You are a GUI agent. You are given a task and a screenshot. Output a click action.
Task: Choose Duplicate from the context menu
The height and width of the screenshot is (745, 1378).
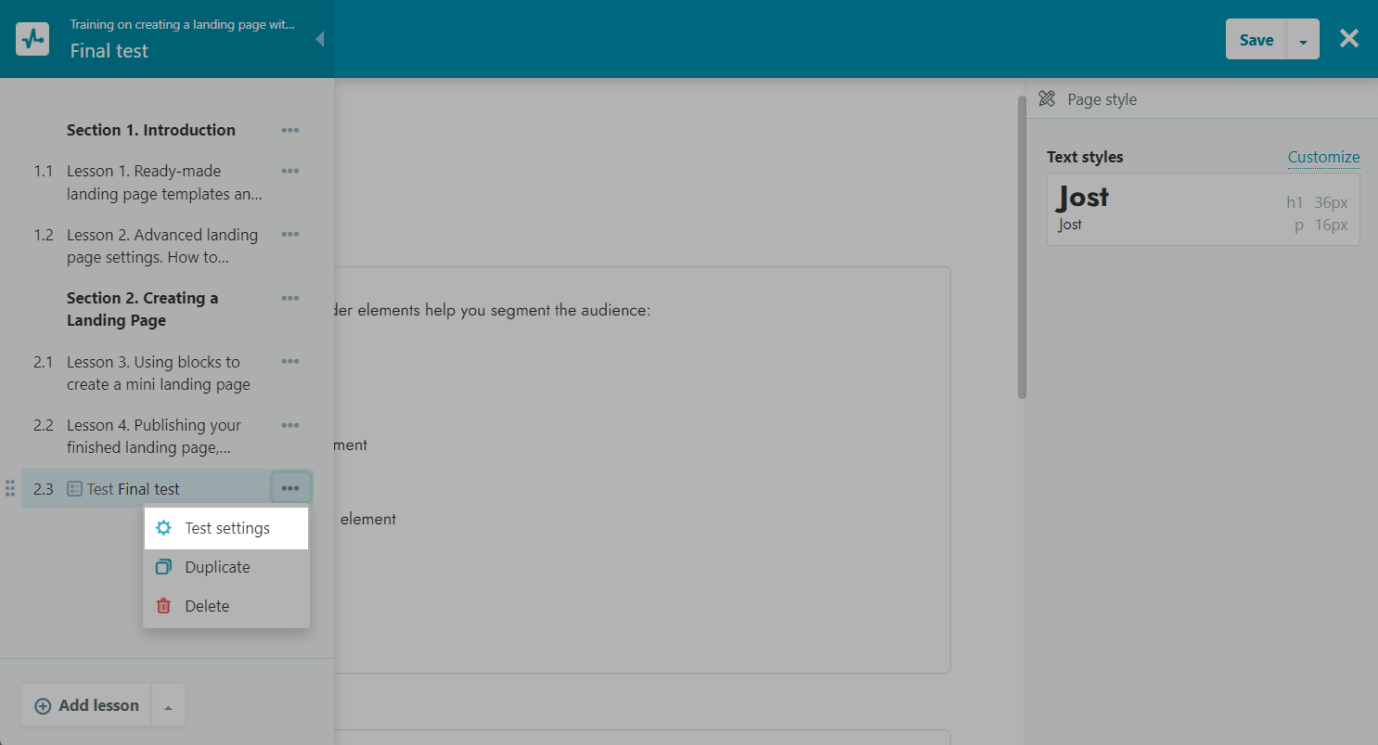point(226,567)
